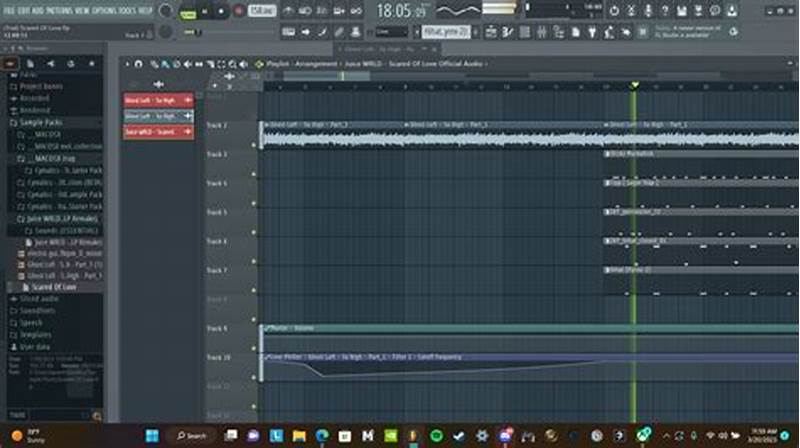Open audio editor scissors icon

[x=631, y=11]
